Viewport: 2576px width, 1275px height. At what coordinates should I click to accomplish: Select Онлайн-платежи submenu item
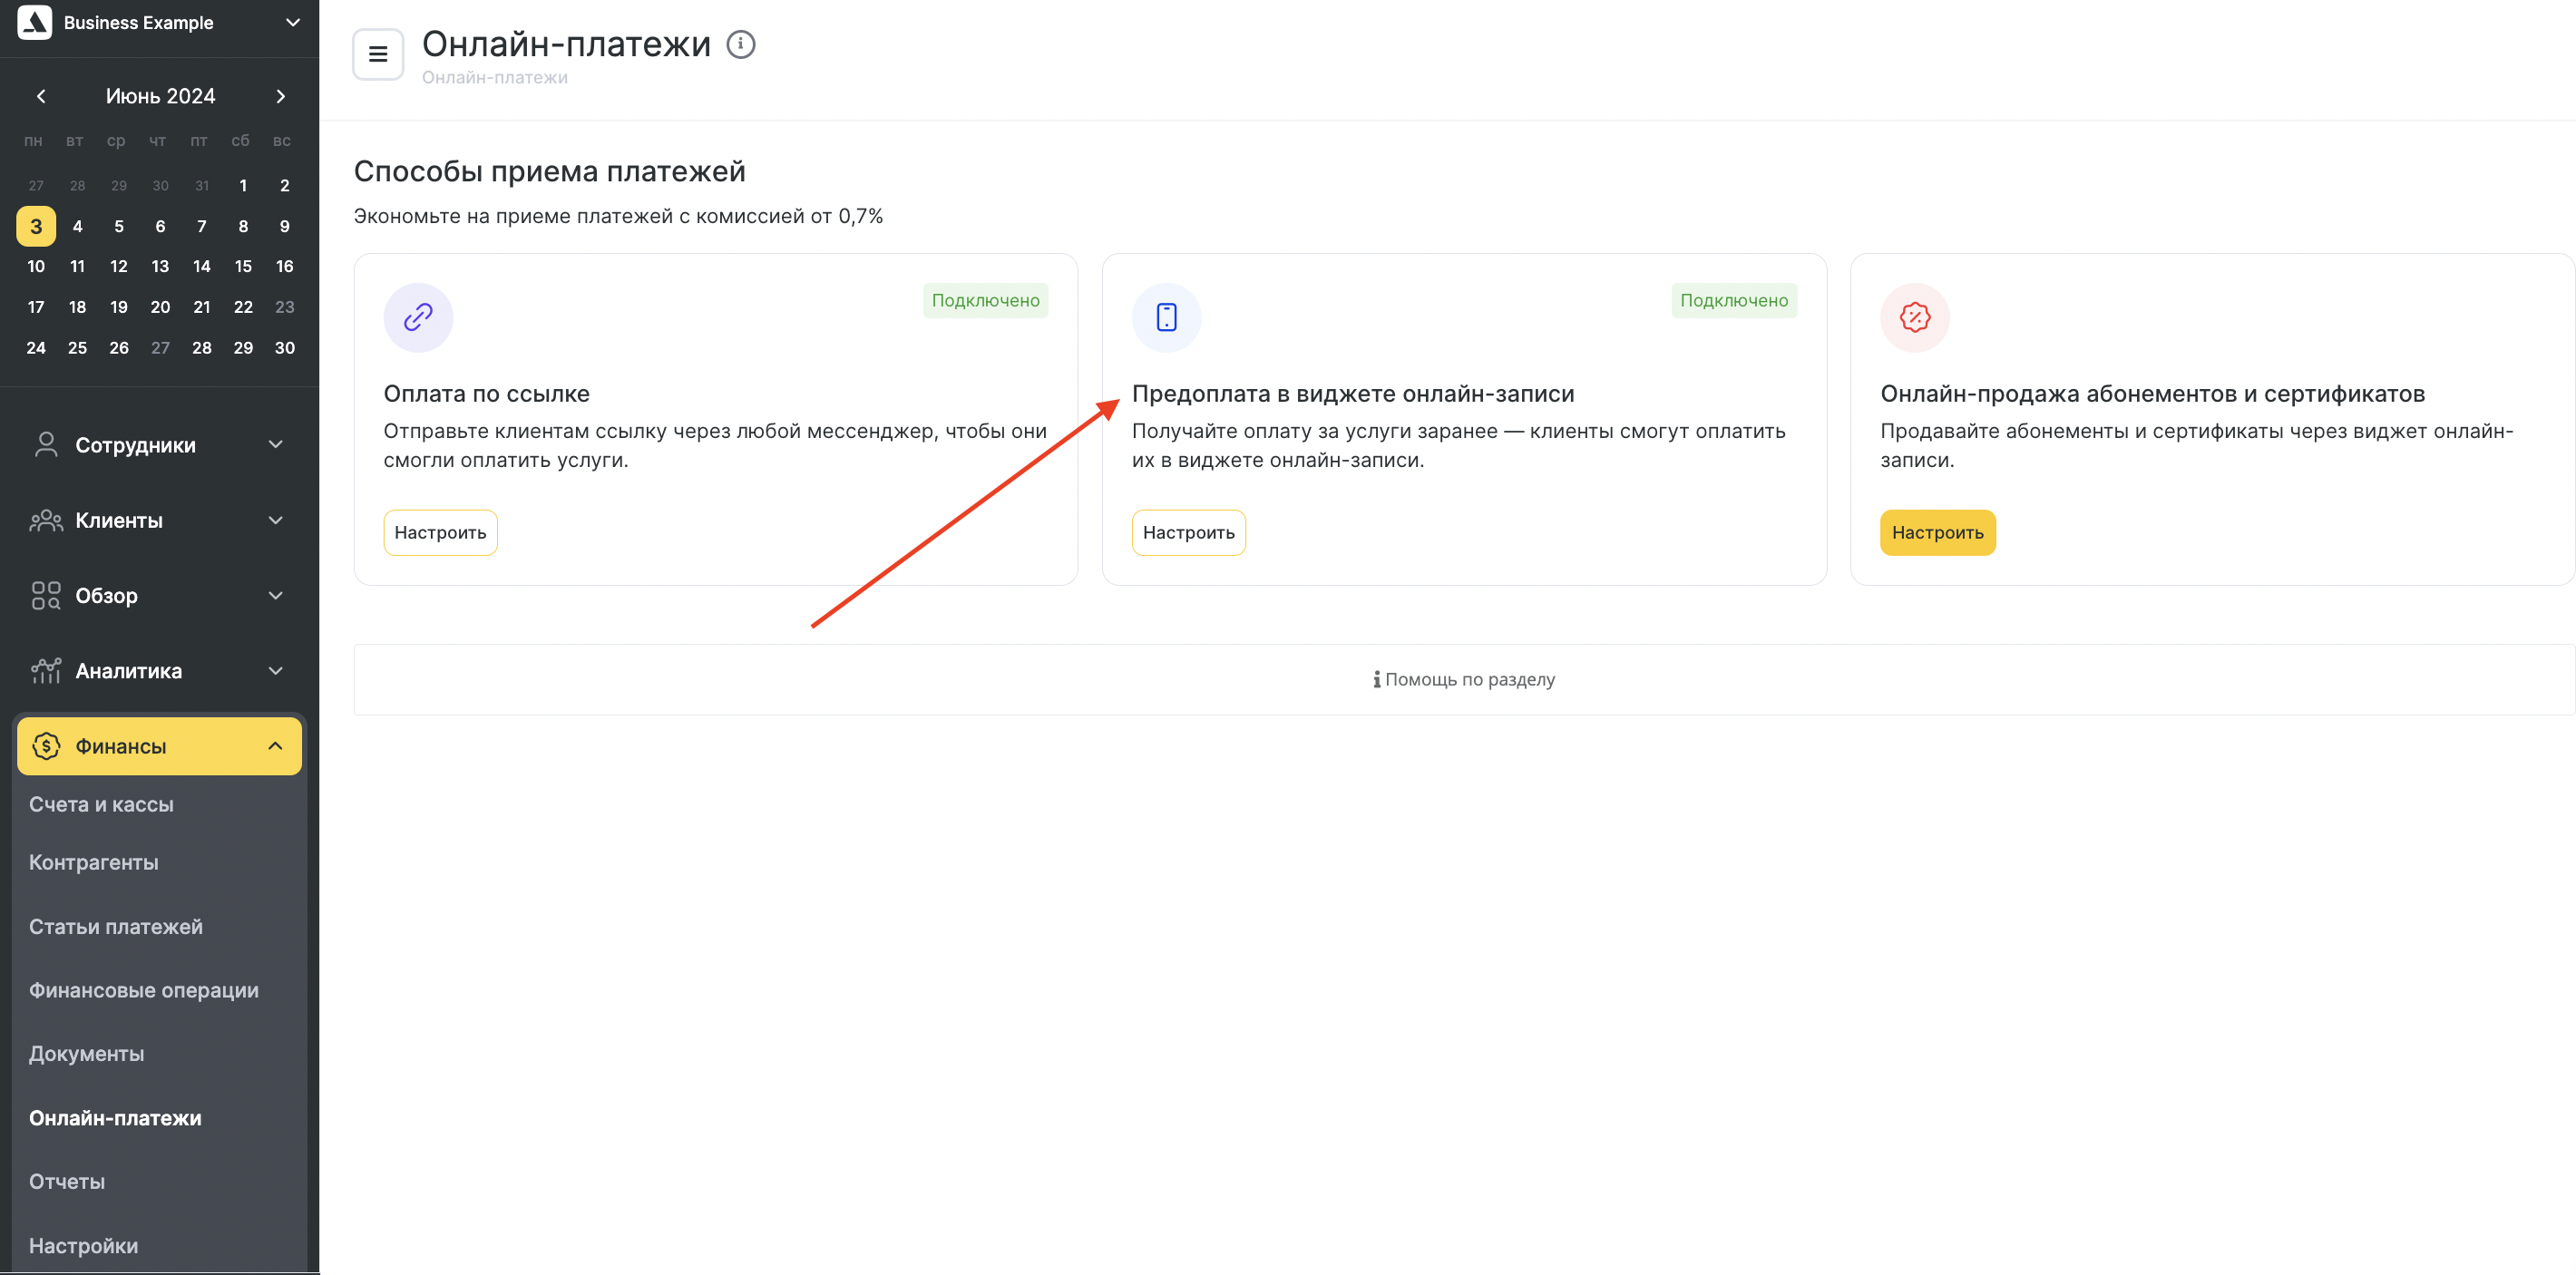[x=115, y=1118]
